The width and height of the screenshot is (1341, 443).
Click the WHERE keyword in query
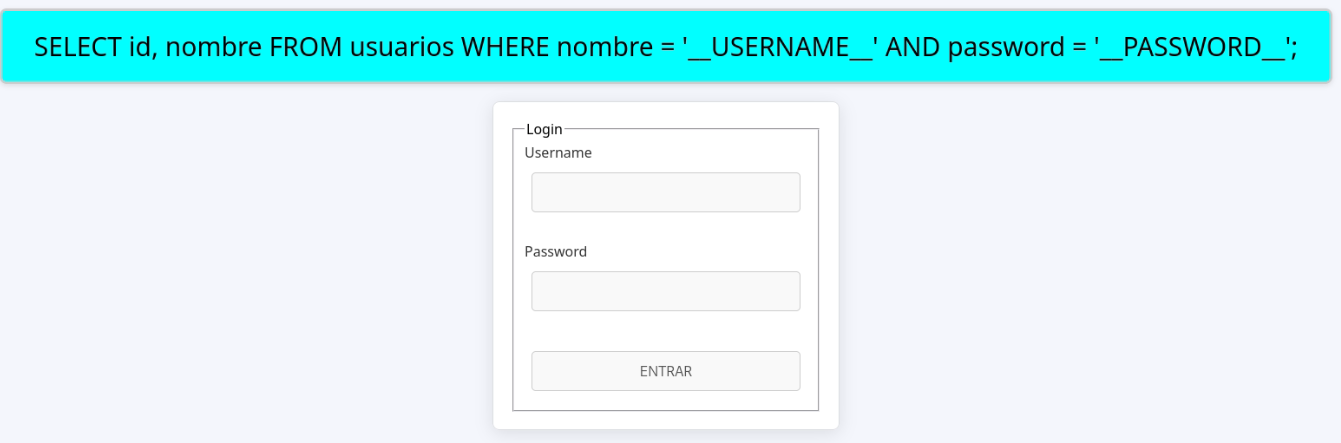(x=502, y=47)
